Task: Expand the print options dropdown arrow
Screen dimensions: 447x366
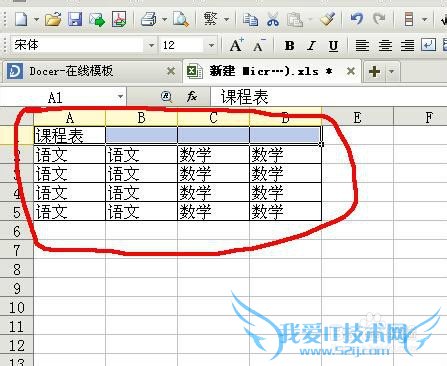Action: 164,19
